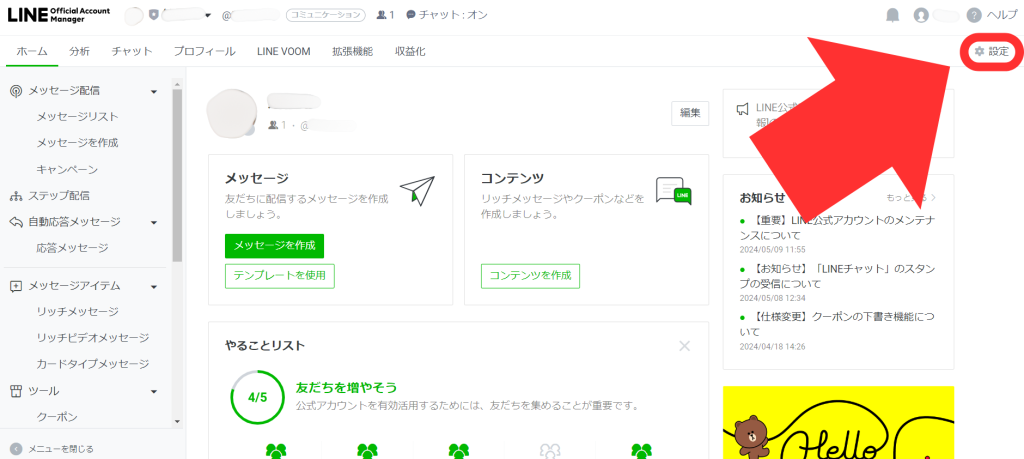The image size is (1024, 459).
Task: Click the megaphone announcement icon
Action: 743,109
